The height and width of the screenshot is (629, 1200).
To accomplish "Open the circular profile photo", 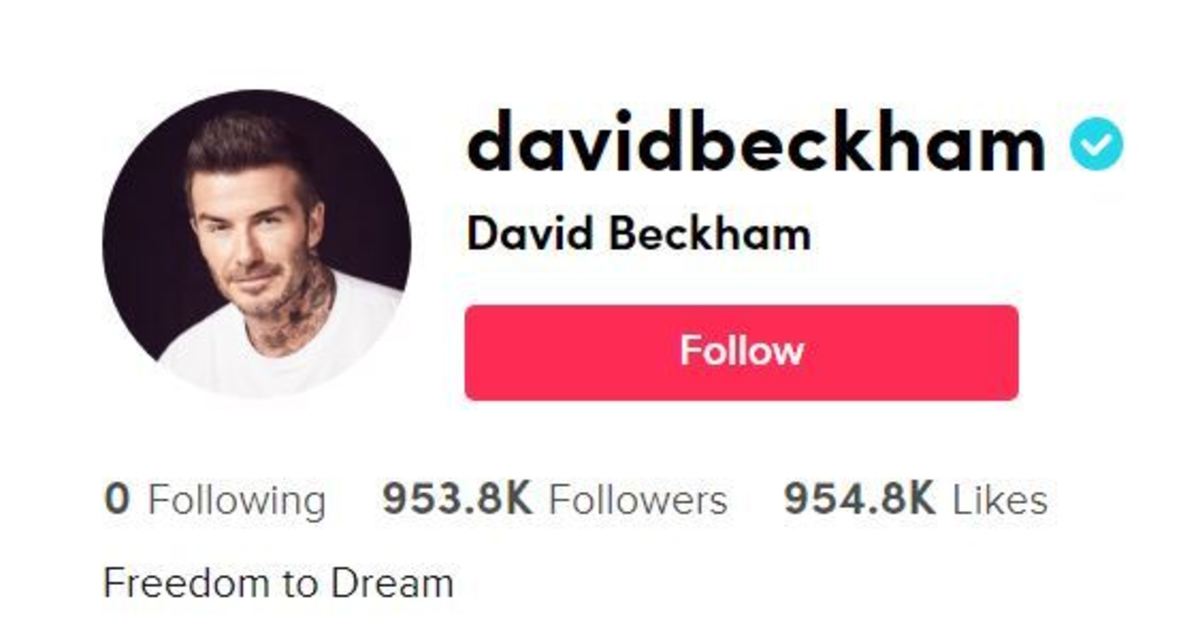I will [257, 243].
